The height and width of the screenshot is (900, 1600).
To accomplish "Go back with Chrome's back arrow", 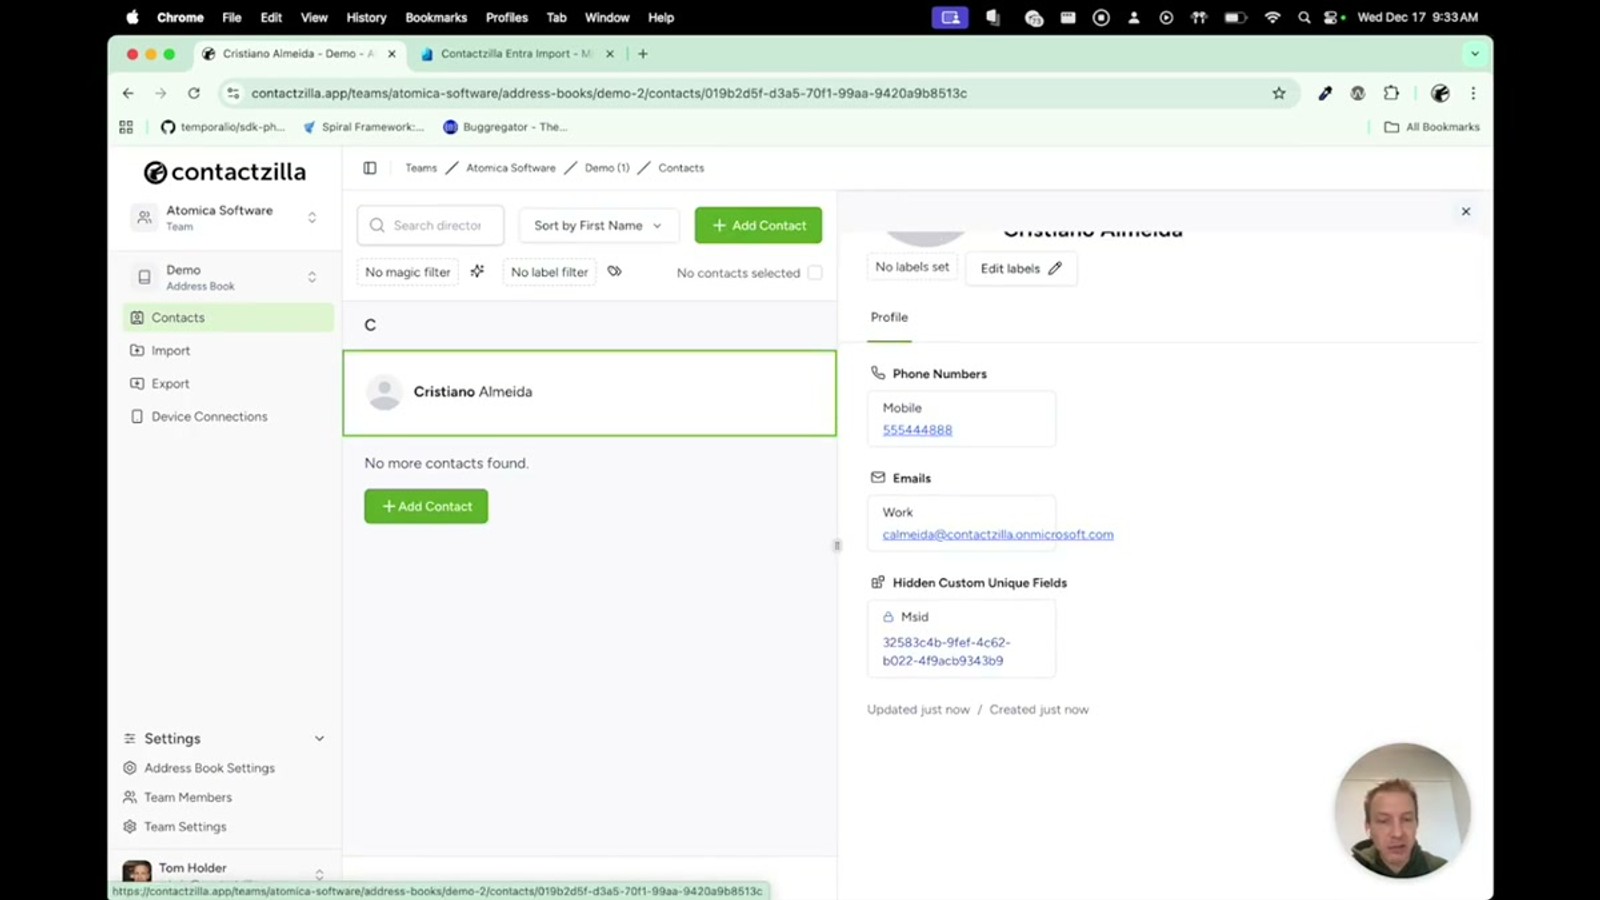I will pyautogui.click(x=128, y=93).
